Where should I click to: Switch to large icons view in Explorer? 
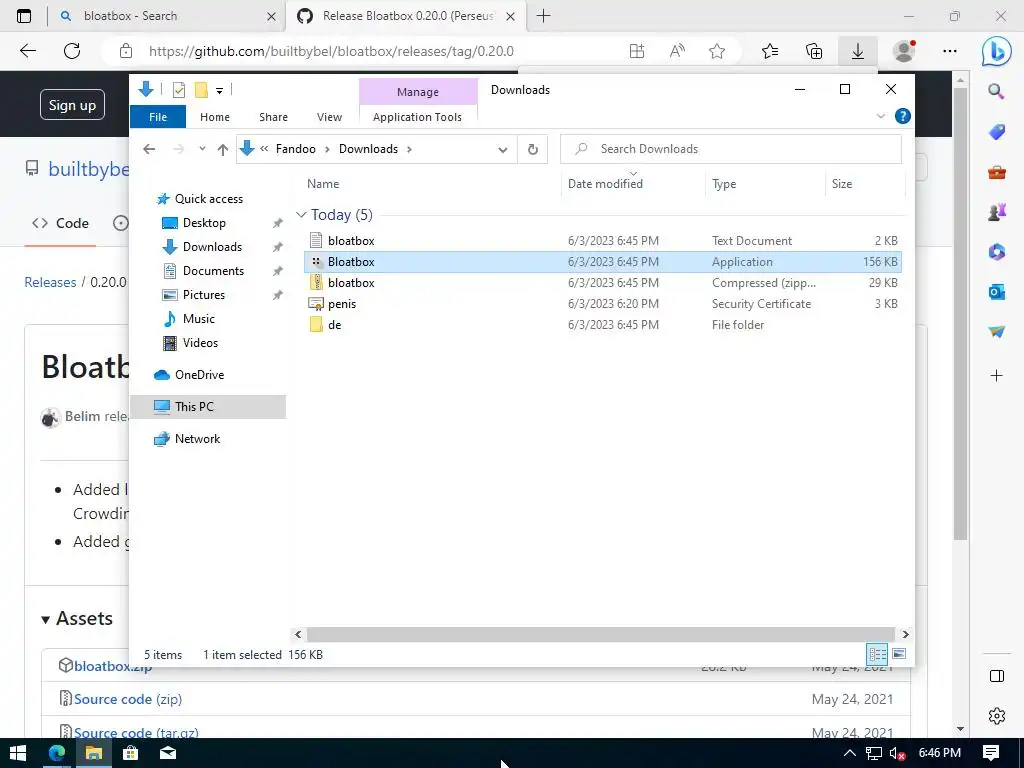click(x=899, y=654)
